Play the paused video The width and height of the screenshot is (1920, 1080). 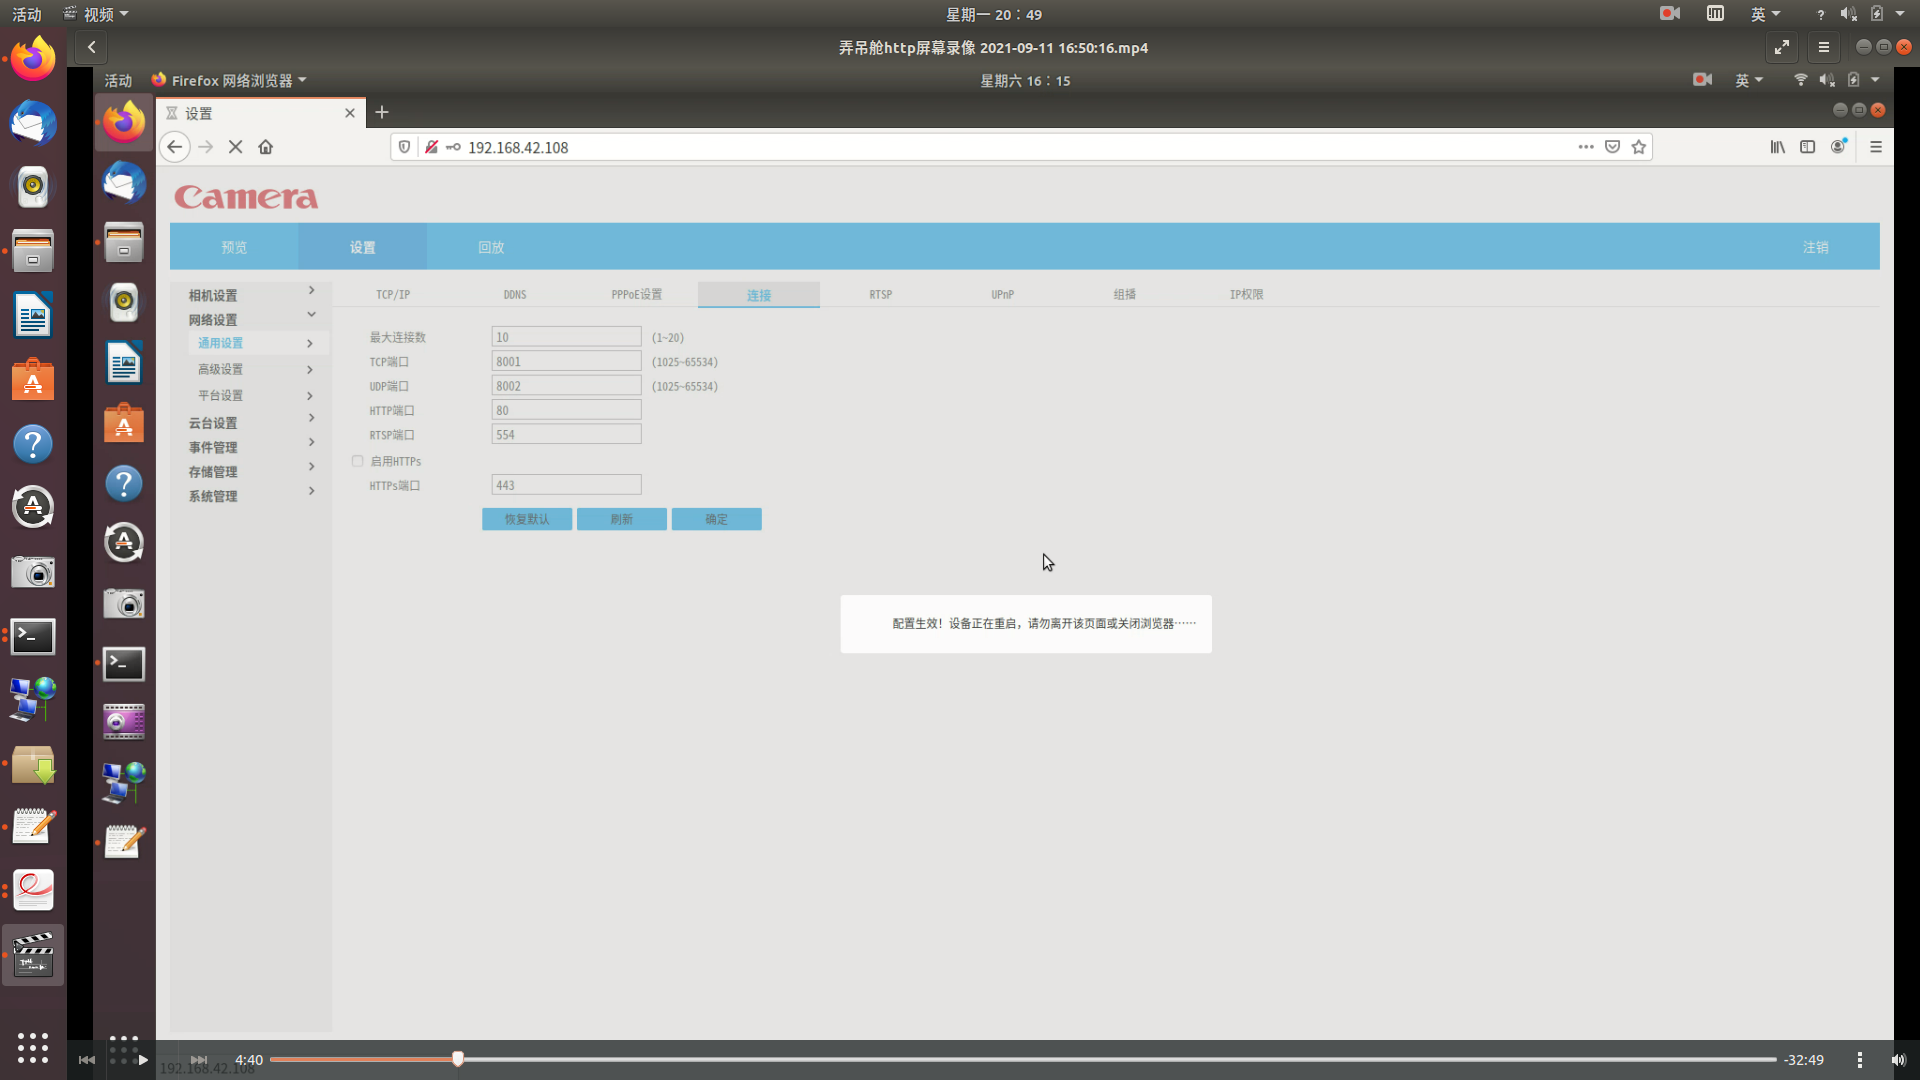(142, 1060)
